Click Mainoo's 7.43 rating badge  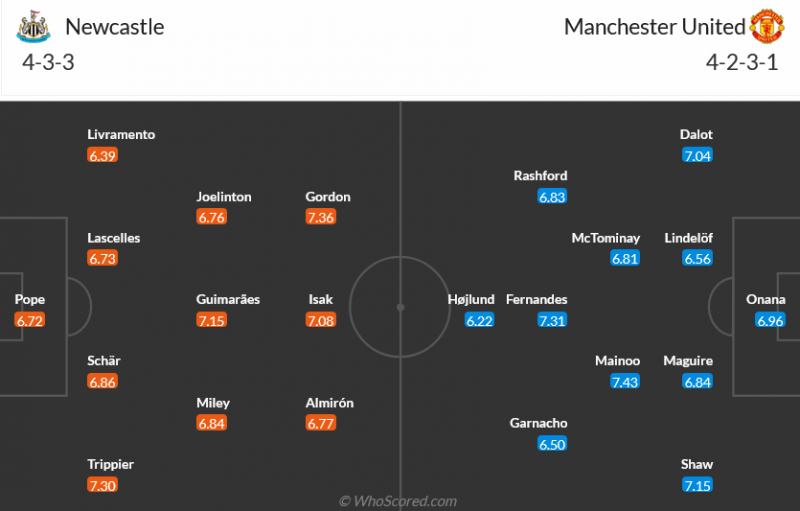click(x=625, y=382)
